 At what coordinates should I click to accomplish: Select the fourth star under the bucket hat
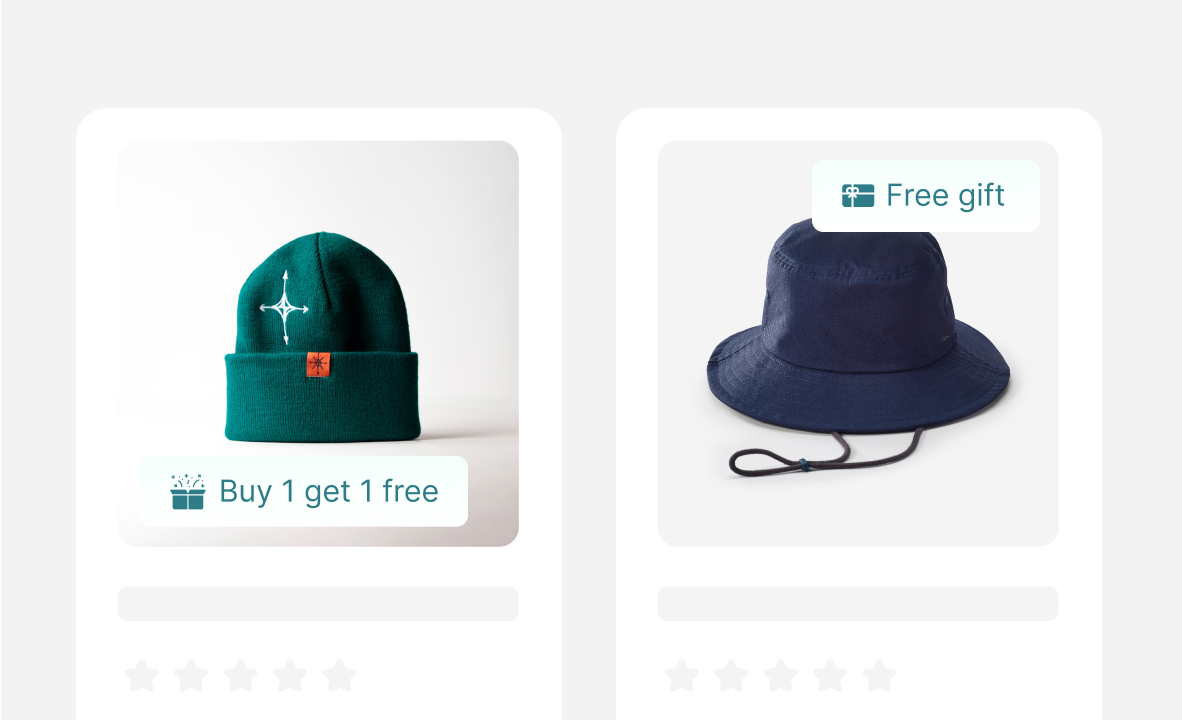pyautogui.click(x=830, y=676)
